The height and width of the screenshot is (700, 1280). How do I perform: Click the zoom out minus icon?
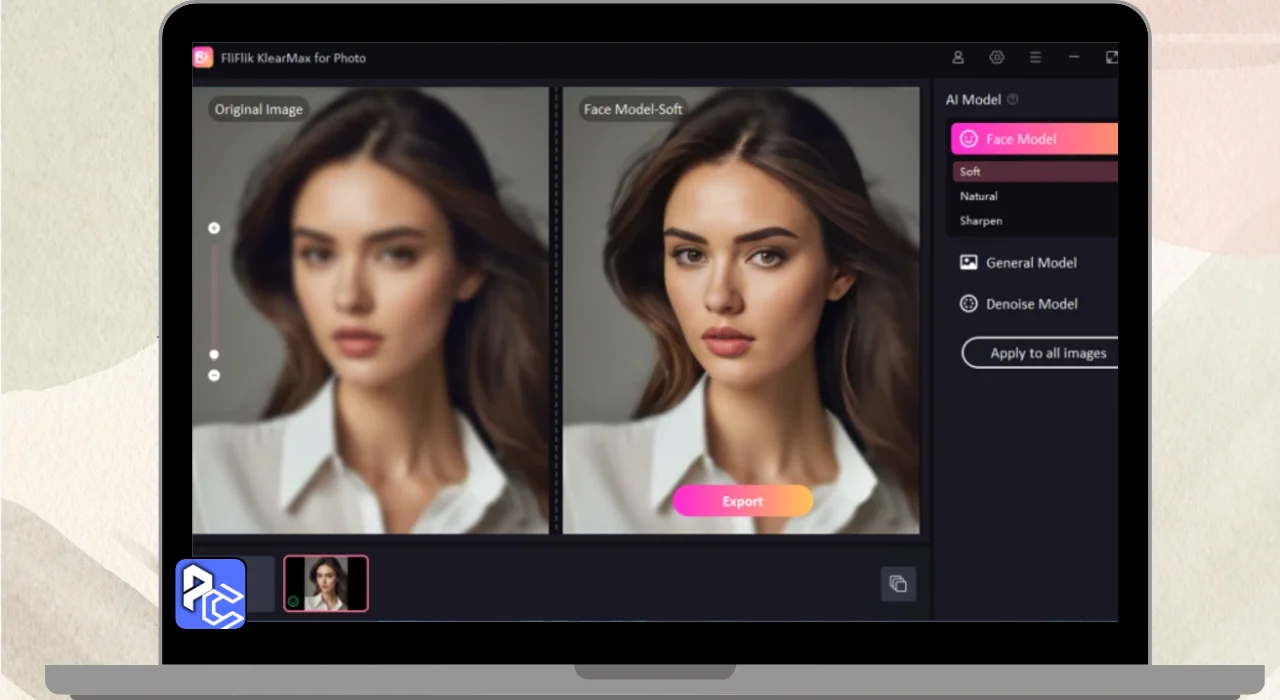click(x=214, y=376)
